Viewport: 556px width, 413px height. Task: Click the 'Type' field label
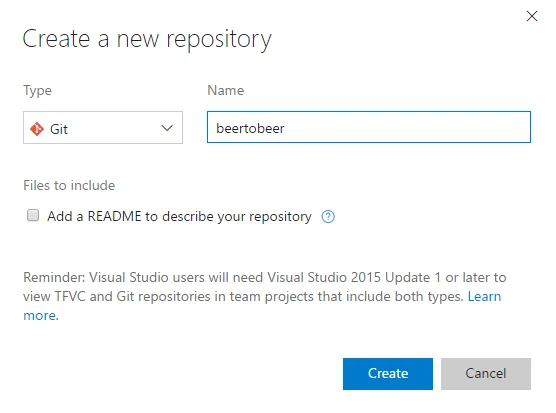38,91
